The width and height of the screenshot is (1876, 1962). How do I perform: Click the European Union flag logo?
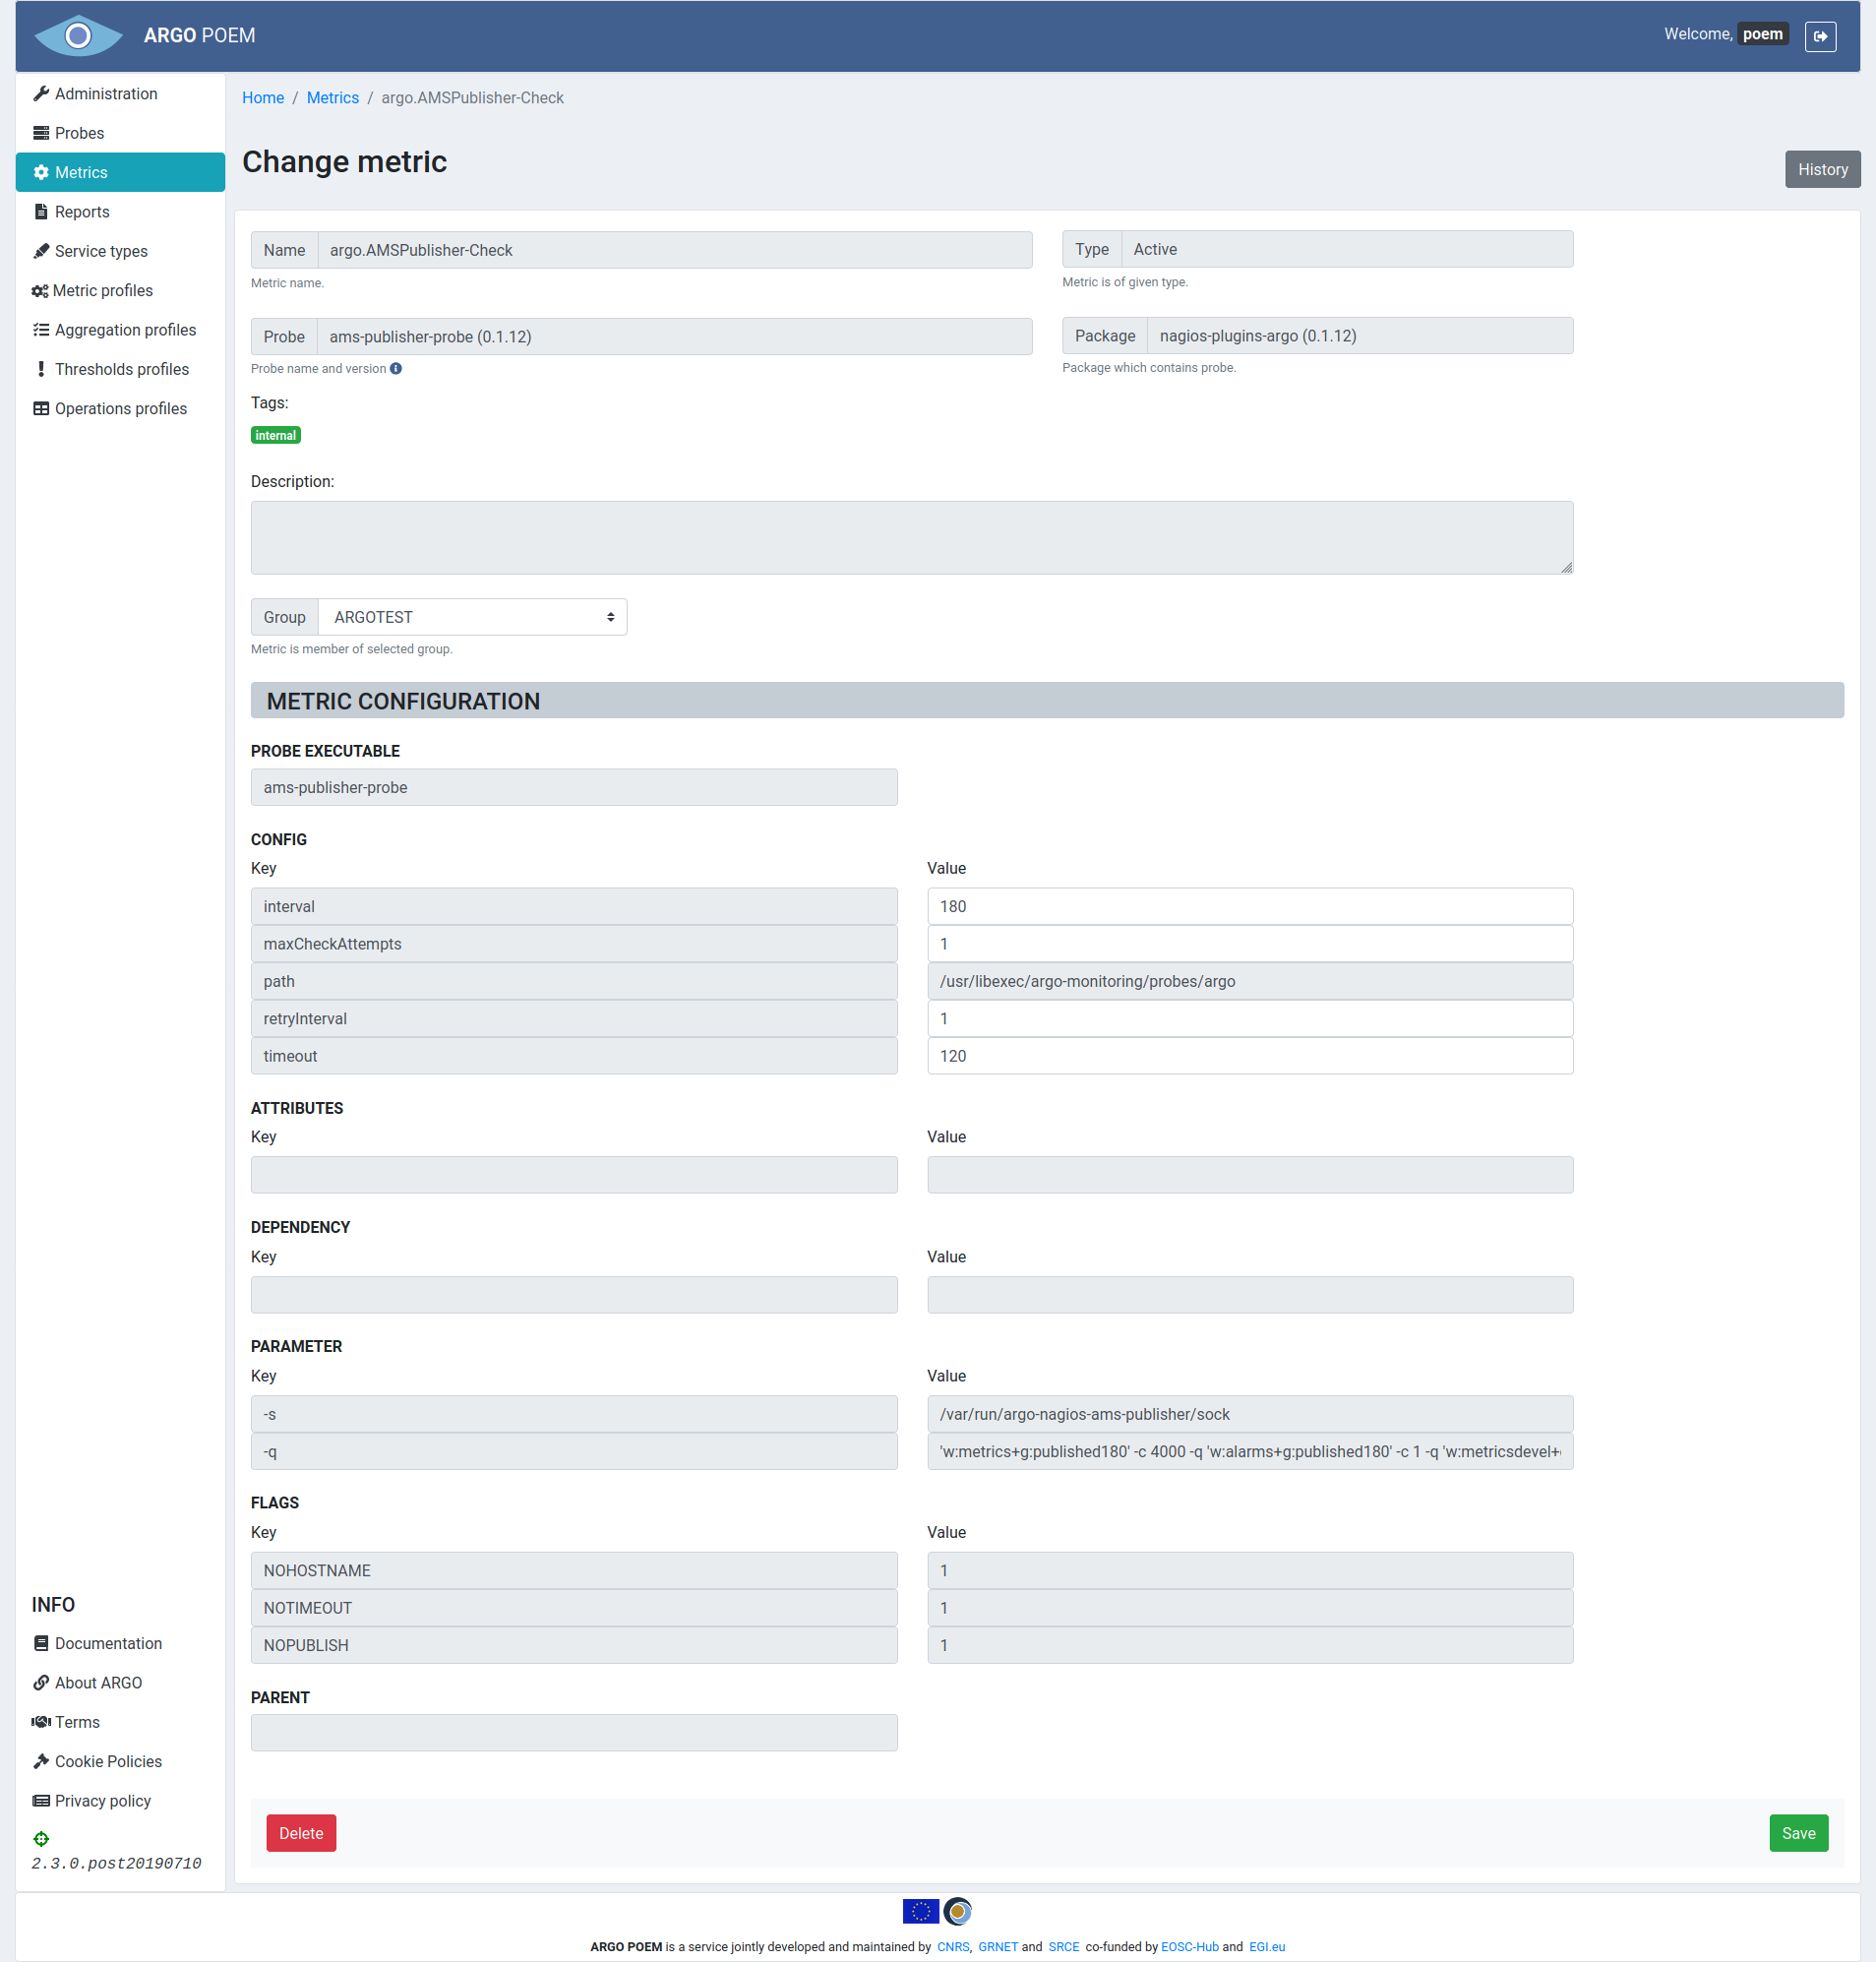tap(920, 1911)
